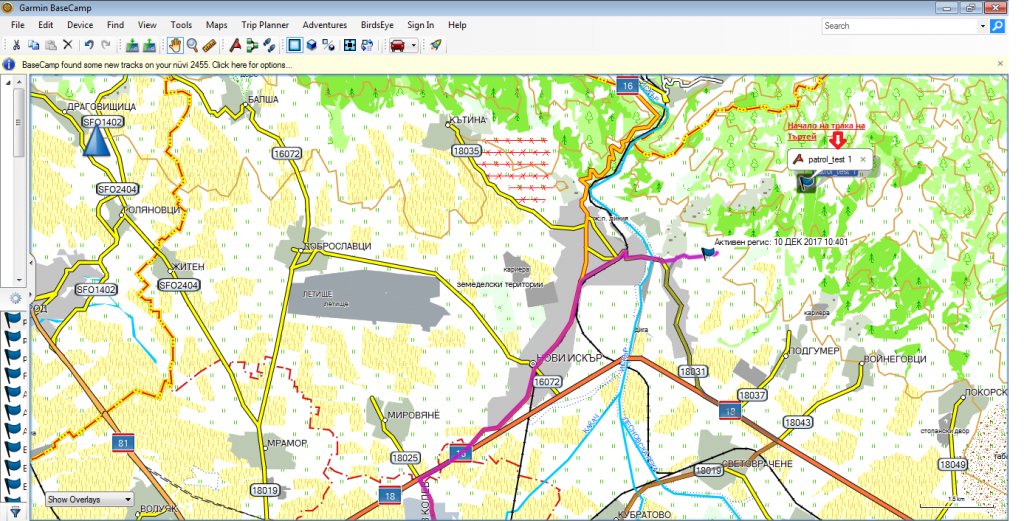Click the scissors Cut icon
1024x521 pixels.
15,45
